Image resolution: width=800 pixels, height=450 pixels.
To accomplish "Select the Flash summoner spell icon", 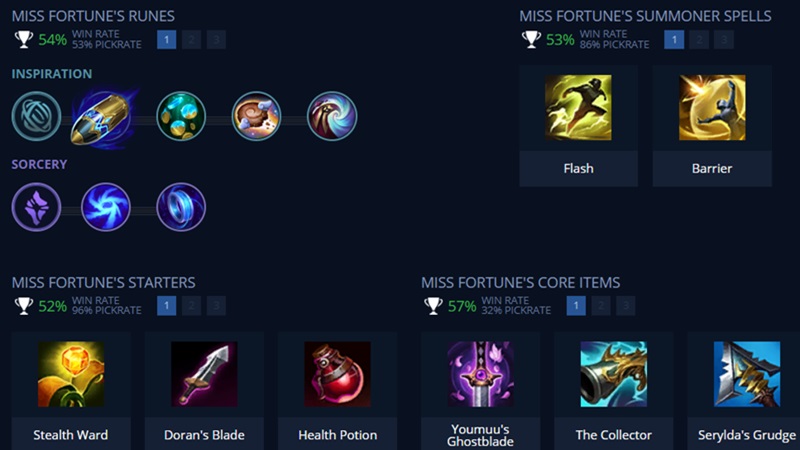I will click(x=578, y=108).
